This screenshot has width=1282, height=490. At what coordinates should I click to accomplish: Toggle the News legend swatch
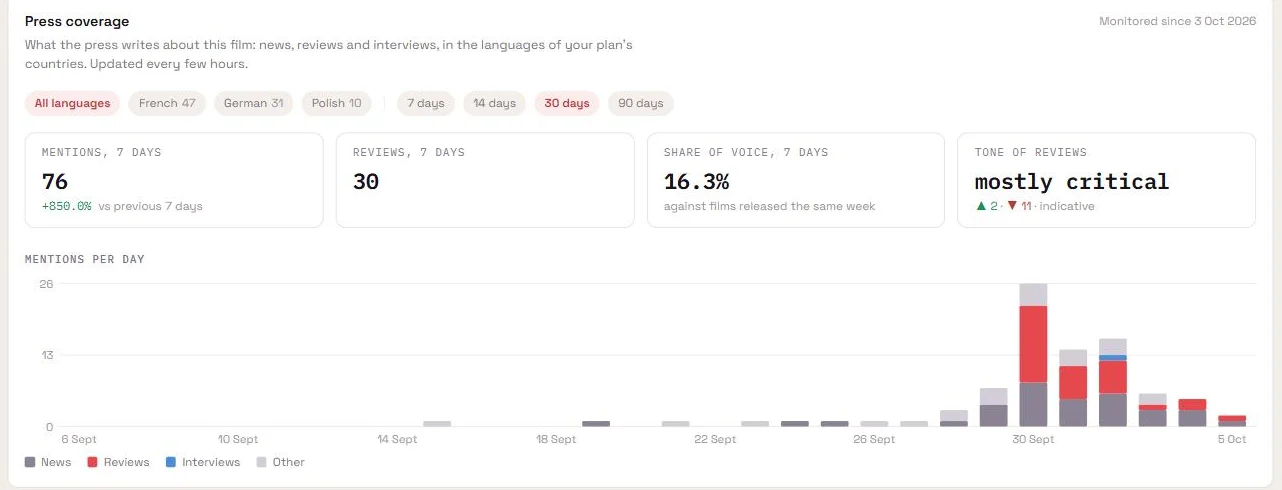(30, 462)
